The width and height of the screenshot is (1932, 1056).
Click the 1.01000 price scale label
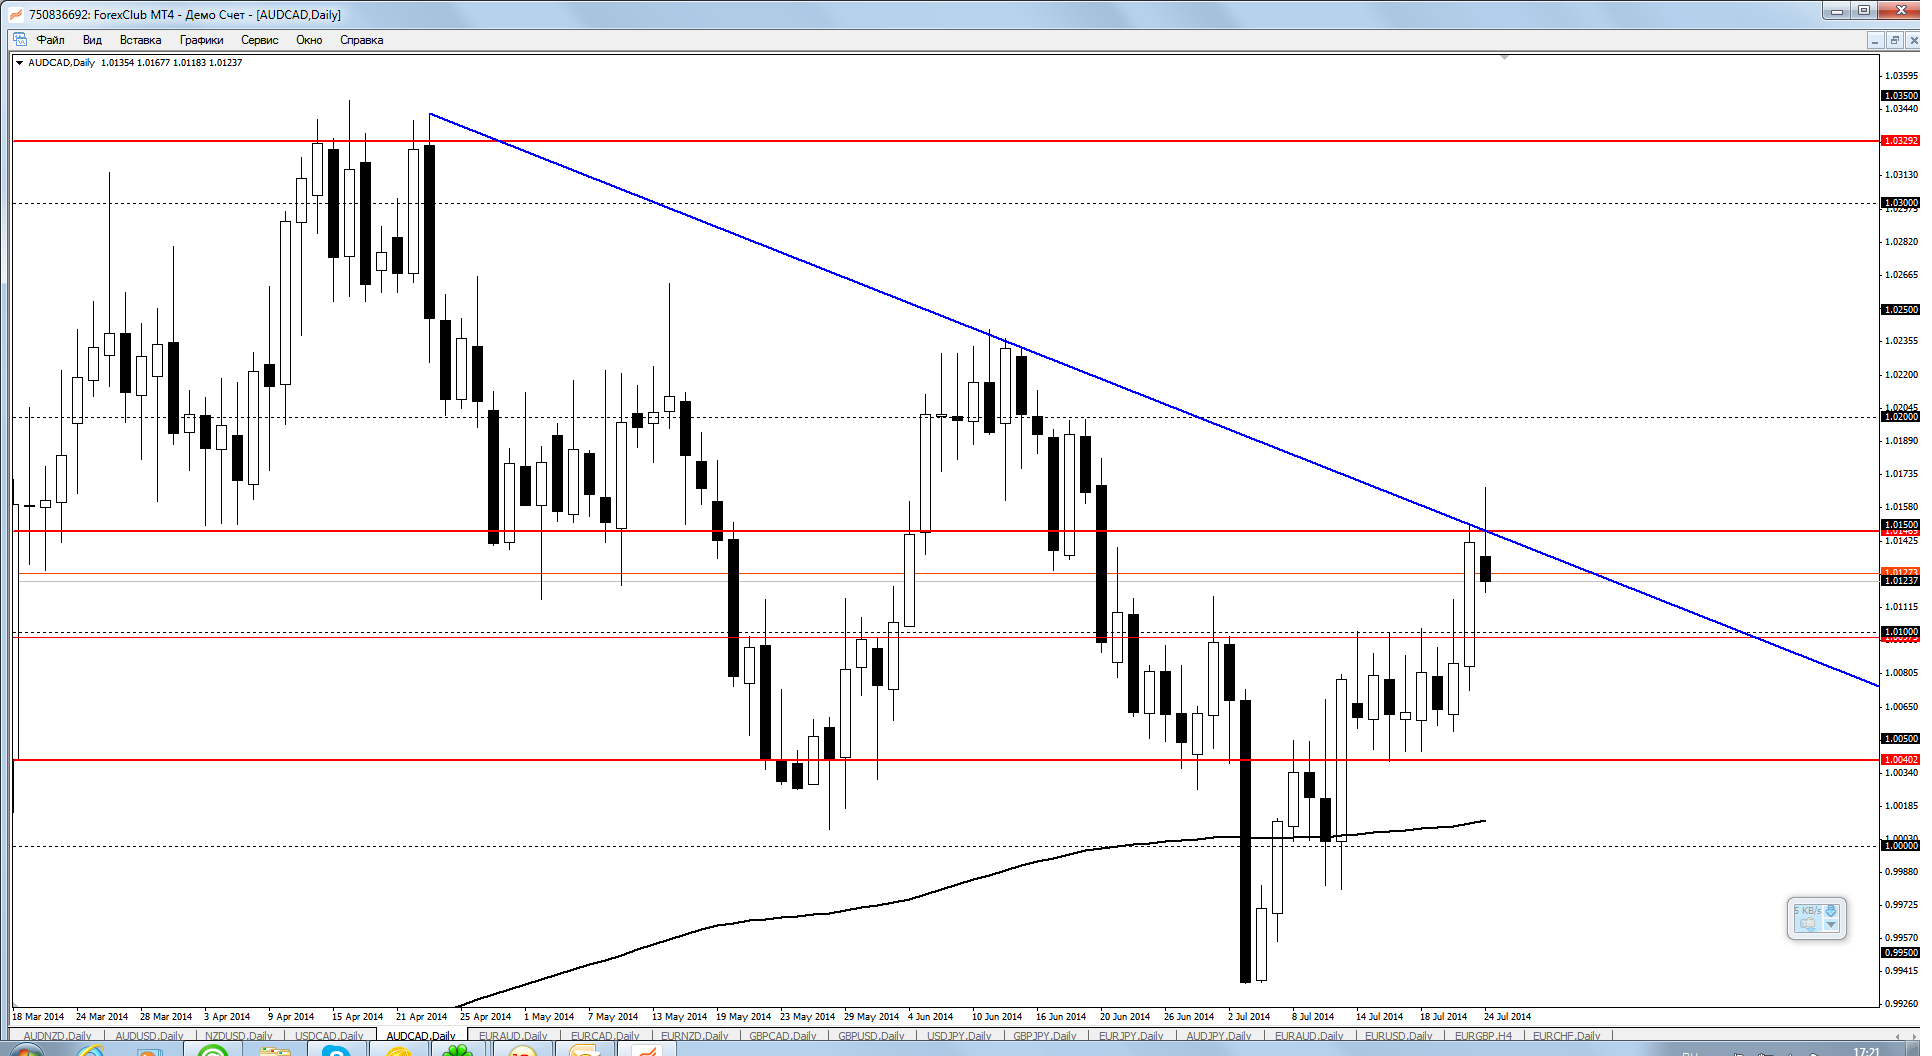1901,632
